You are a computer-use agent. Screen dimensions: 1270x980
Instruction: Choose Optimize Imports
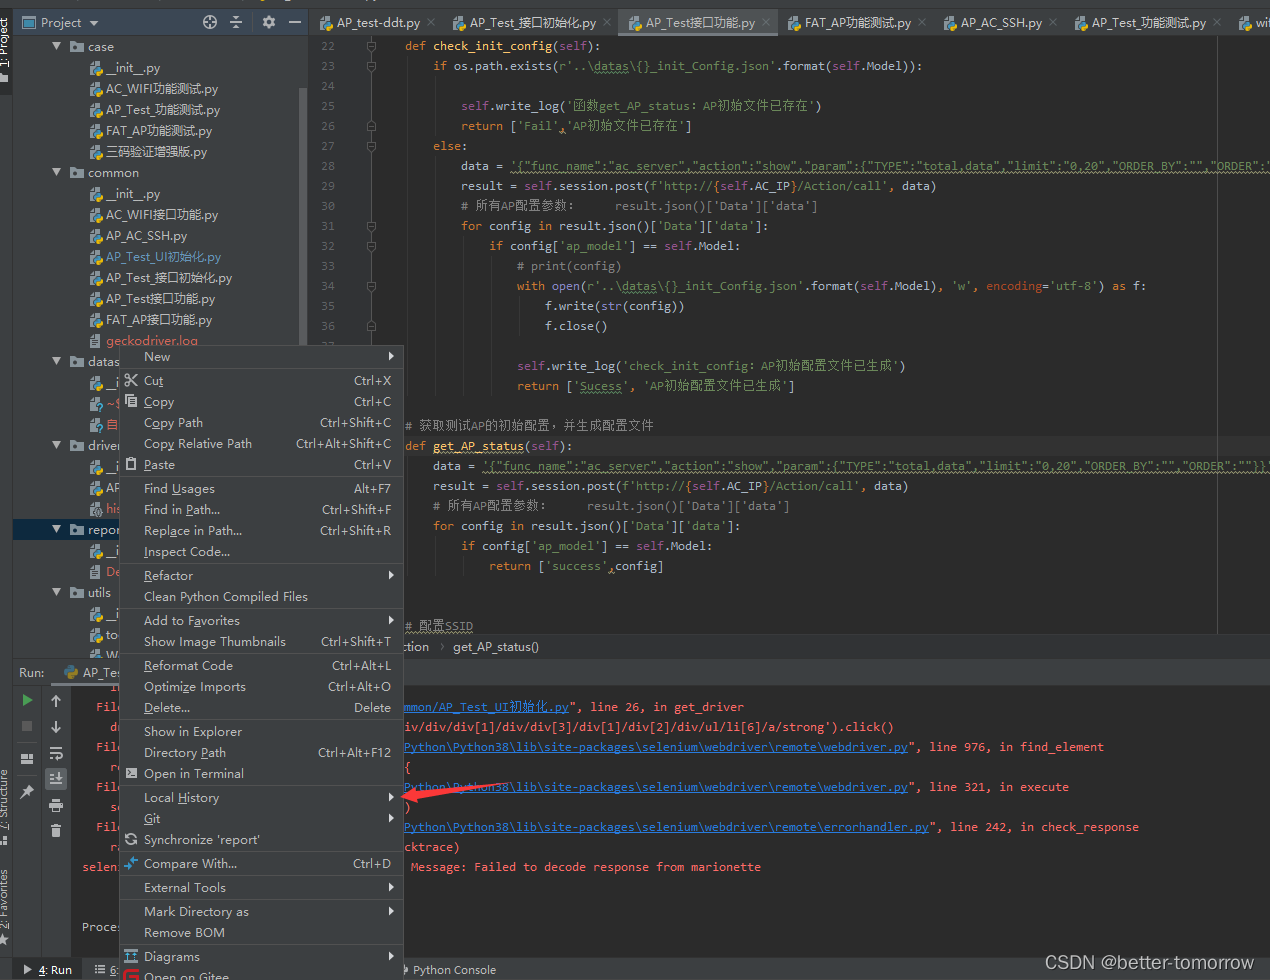[x=261, y=686]
